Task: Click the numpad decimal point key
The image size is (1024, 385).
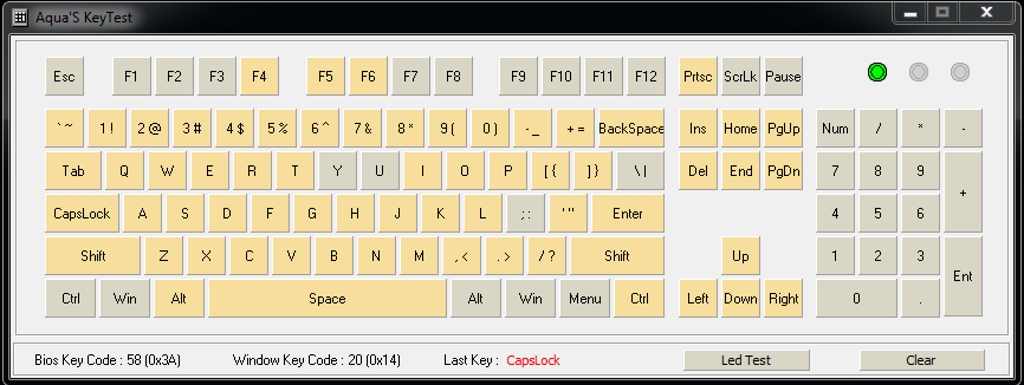Action: pyautogui.click(x=920, y=298)
